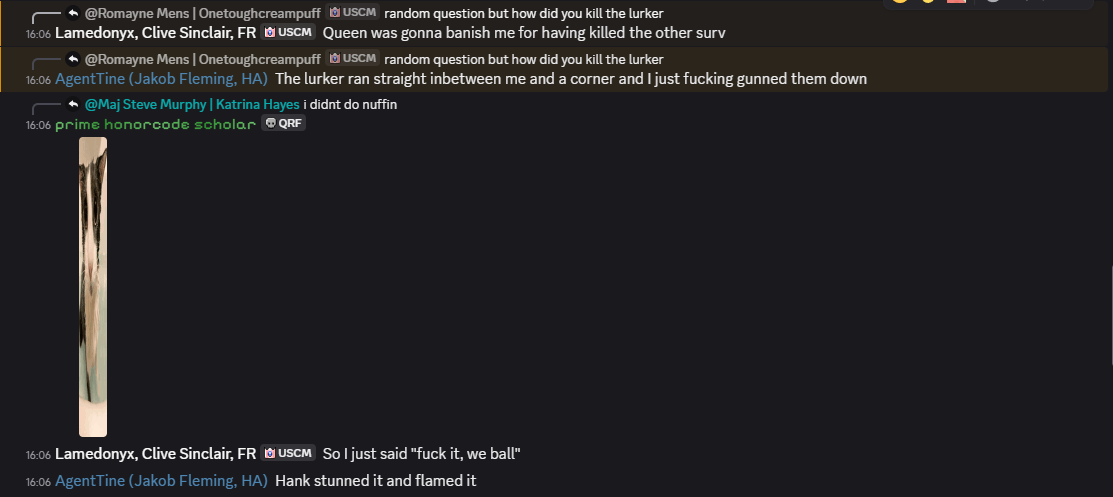Click the USCM tag beside Lamedonyx's Queen message
The image size is (1113, 497).
click(x=288, y=32)
